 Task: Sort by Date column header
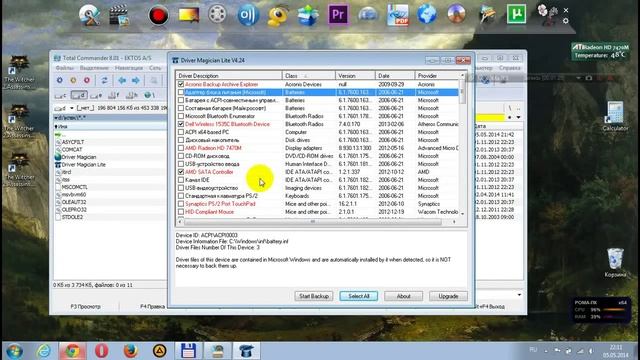[395, 76]
